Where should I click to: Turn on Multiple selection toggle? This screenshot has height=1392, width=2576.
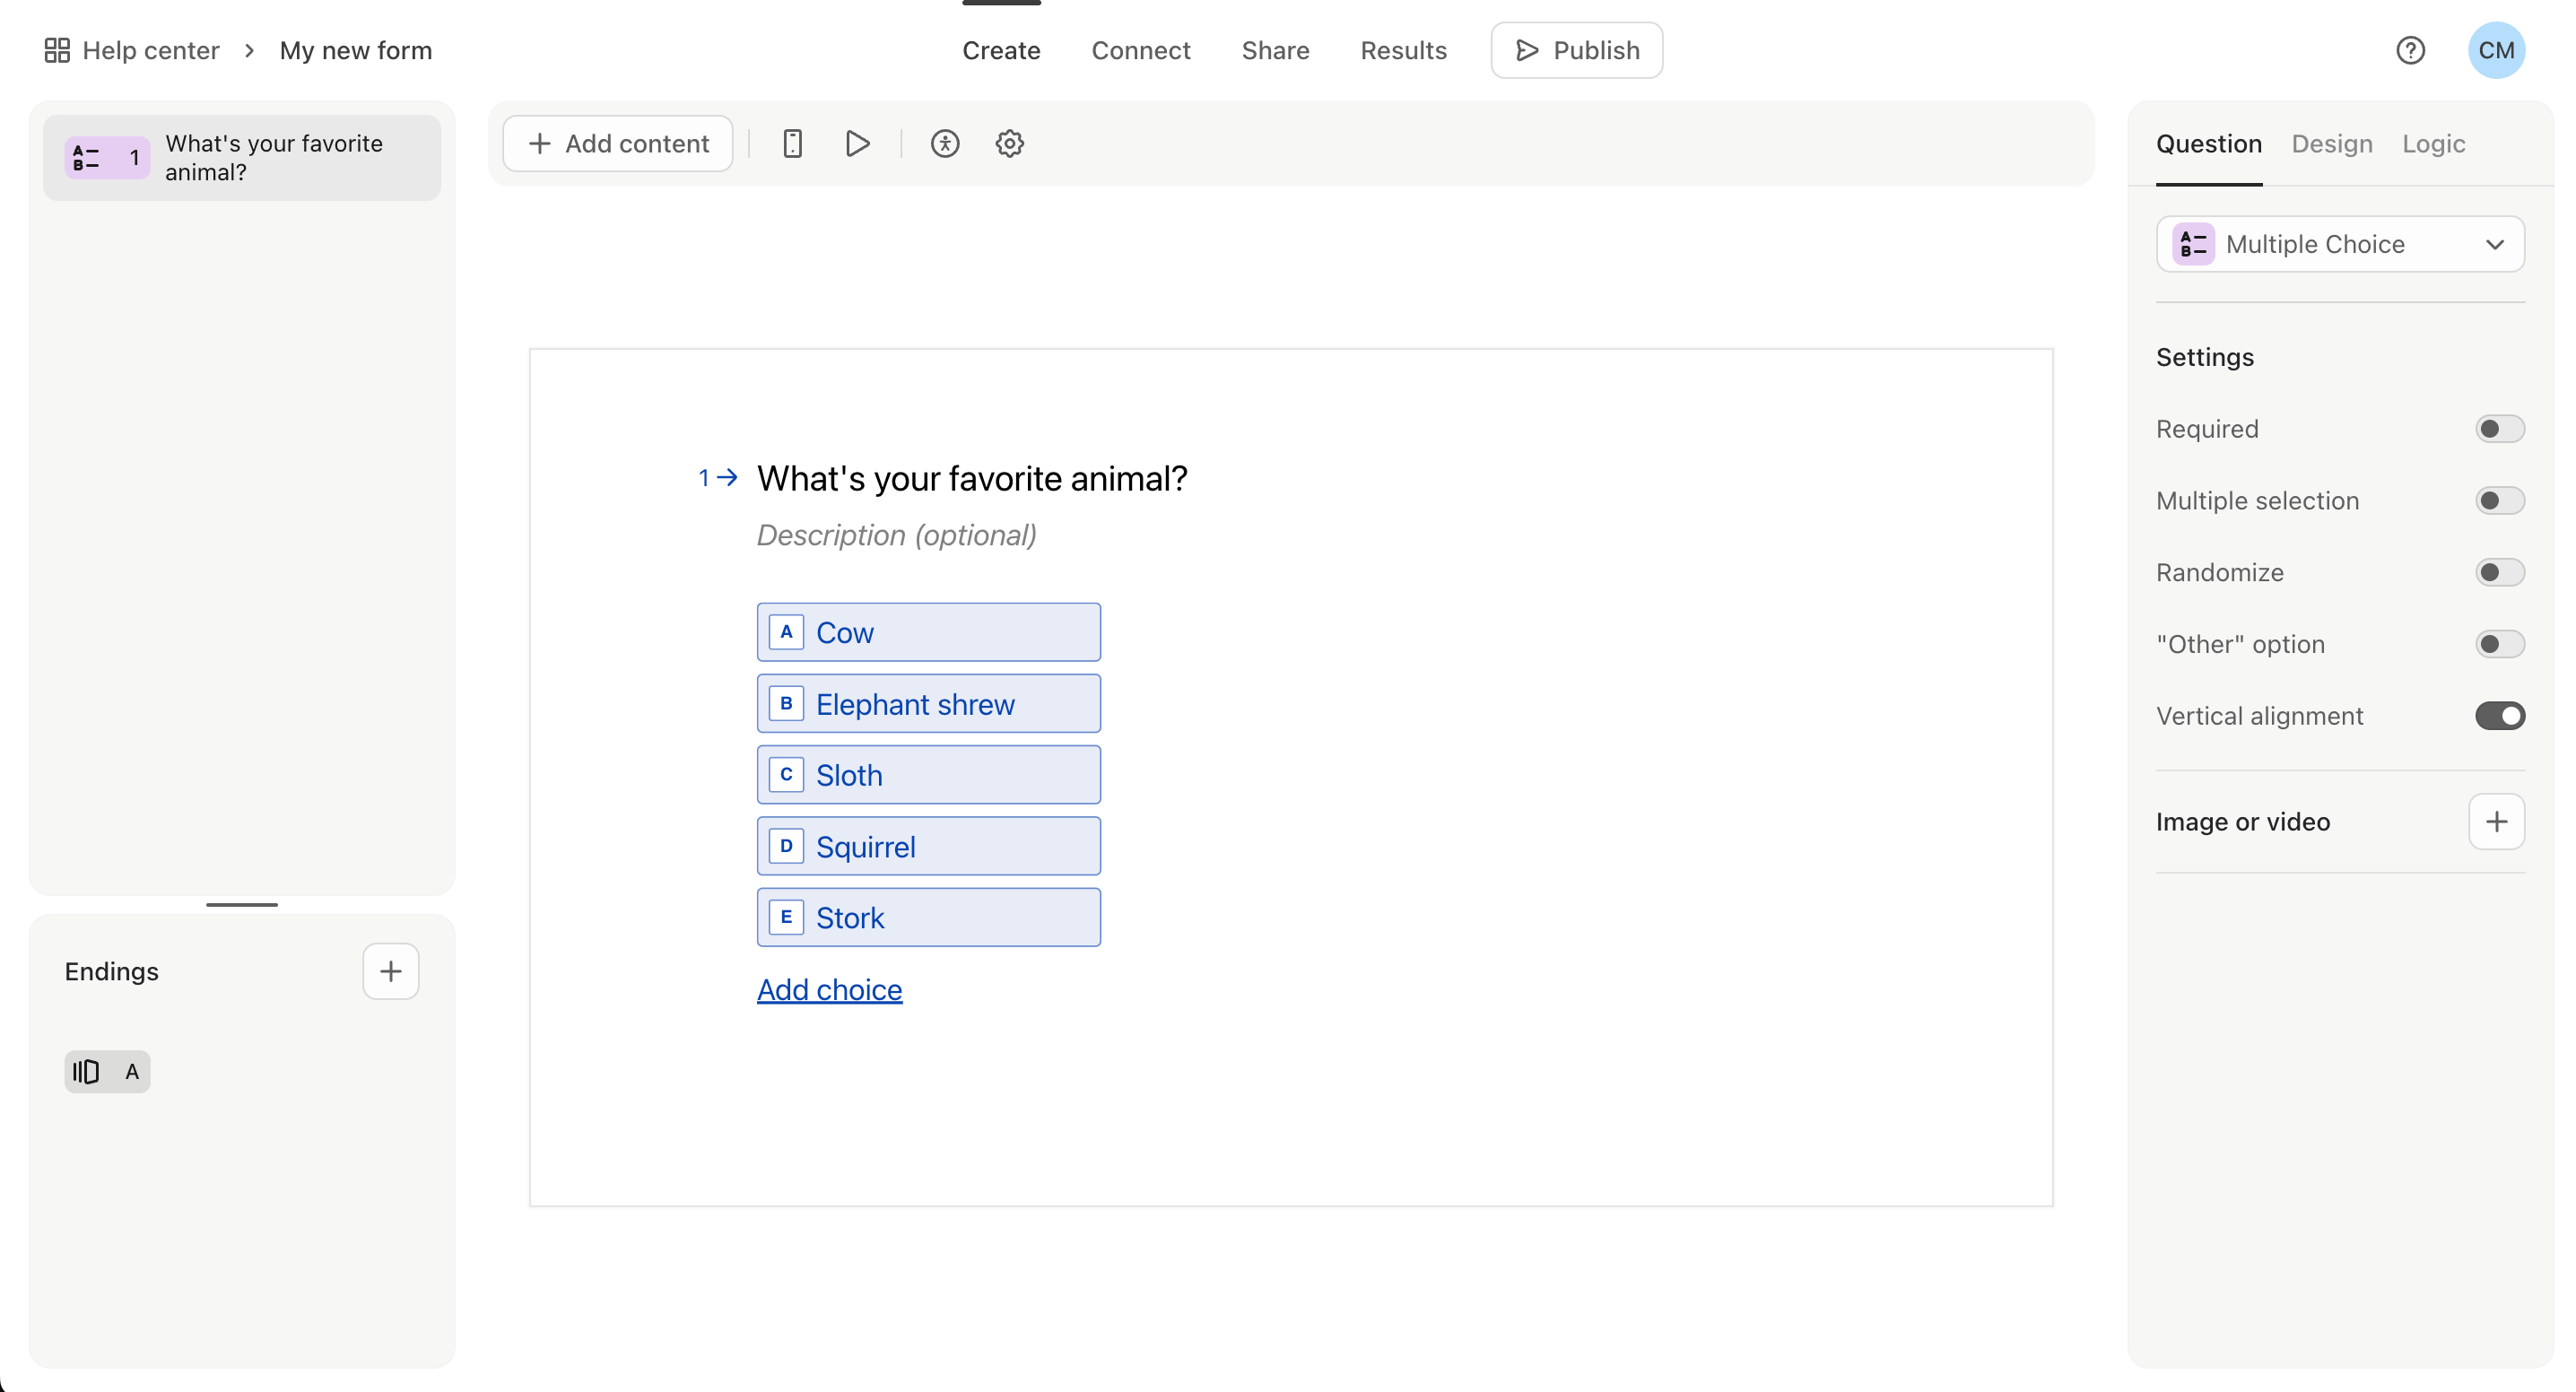click(2499, 500)
